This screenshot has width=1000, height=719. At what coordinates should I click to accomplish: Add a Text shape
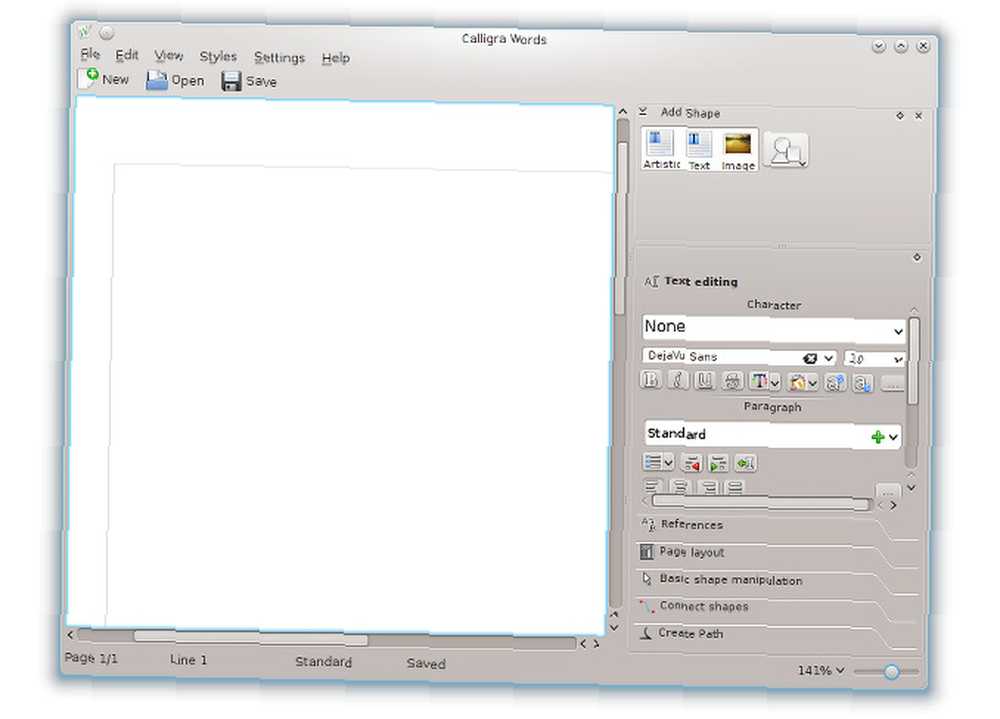tap(699, 151)
